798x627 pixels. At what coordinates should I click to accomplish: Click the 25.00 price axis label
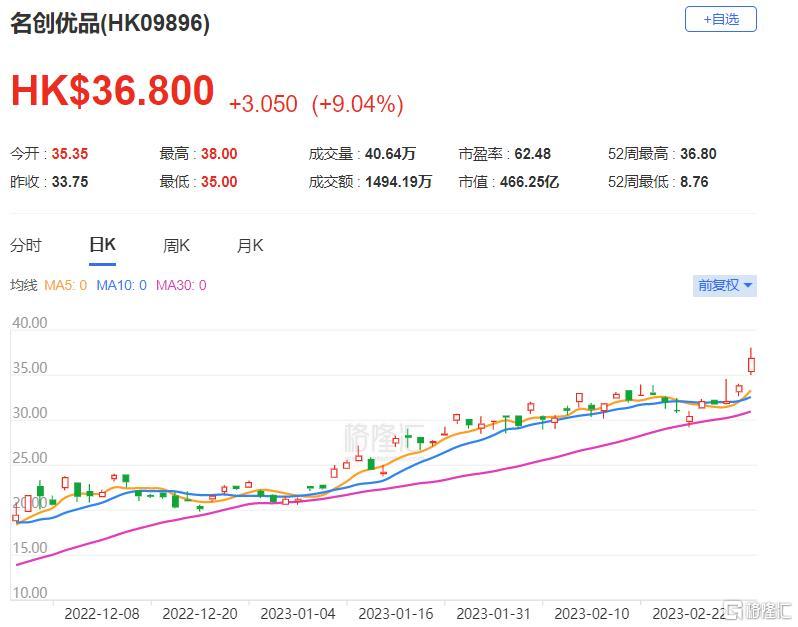(x=30, y=458)
